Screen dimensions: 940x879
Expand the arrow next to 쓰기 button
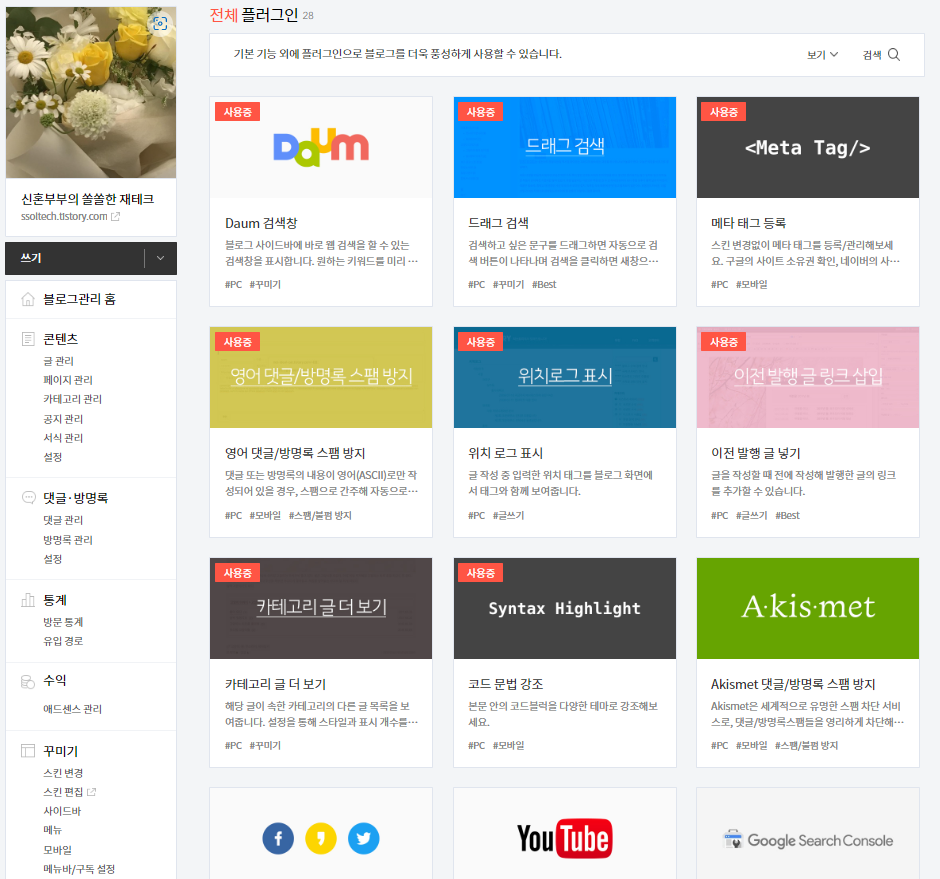click(160, 258)
